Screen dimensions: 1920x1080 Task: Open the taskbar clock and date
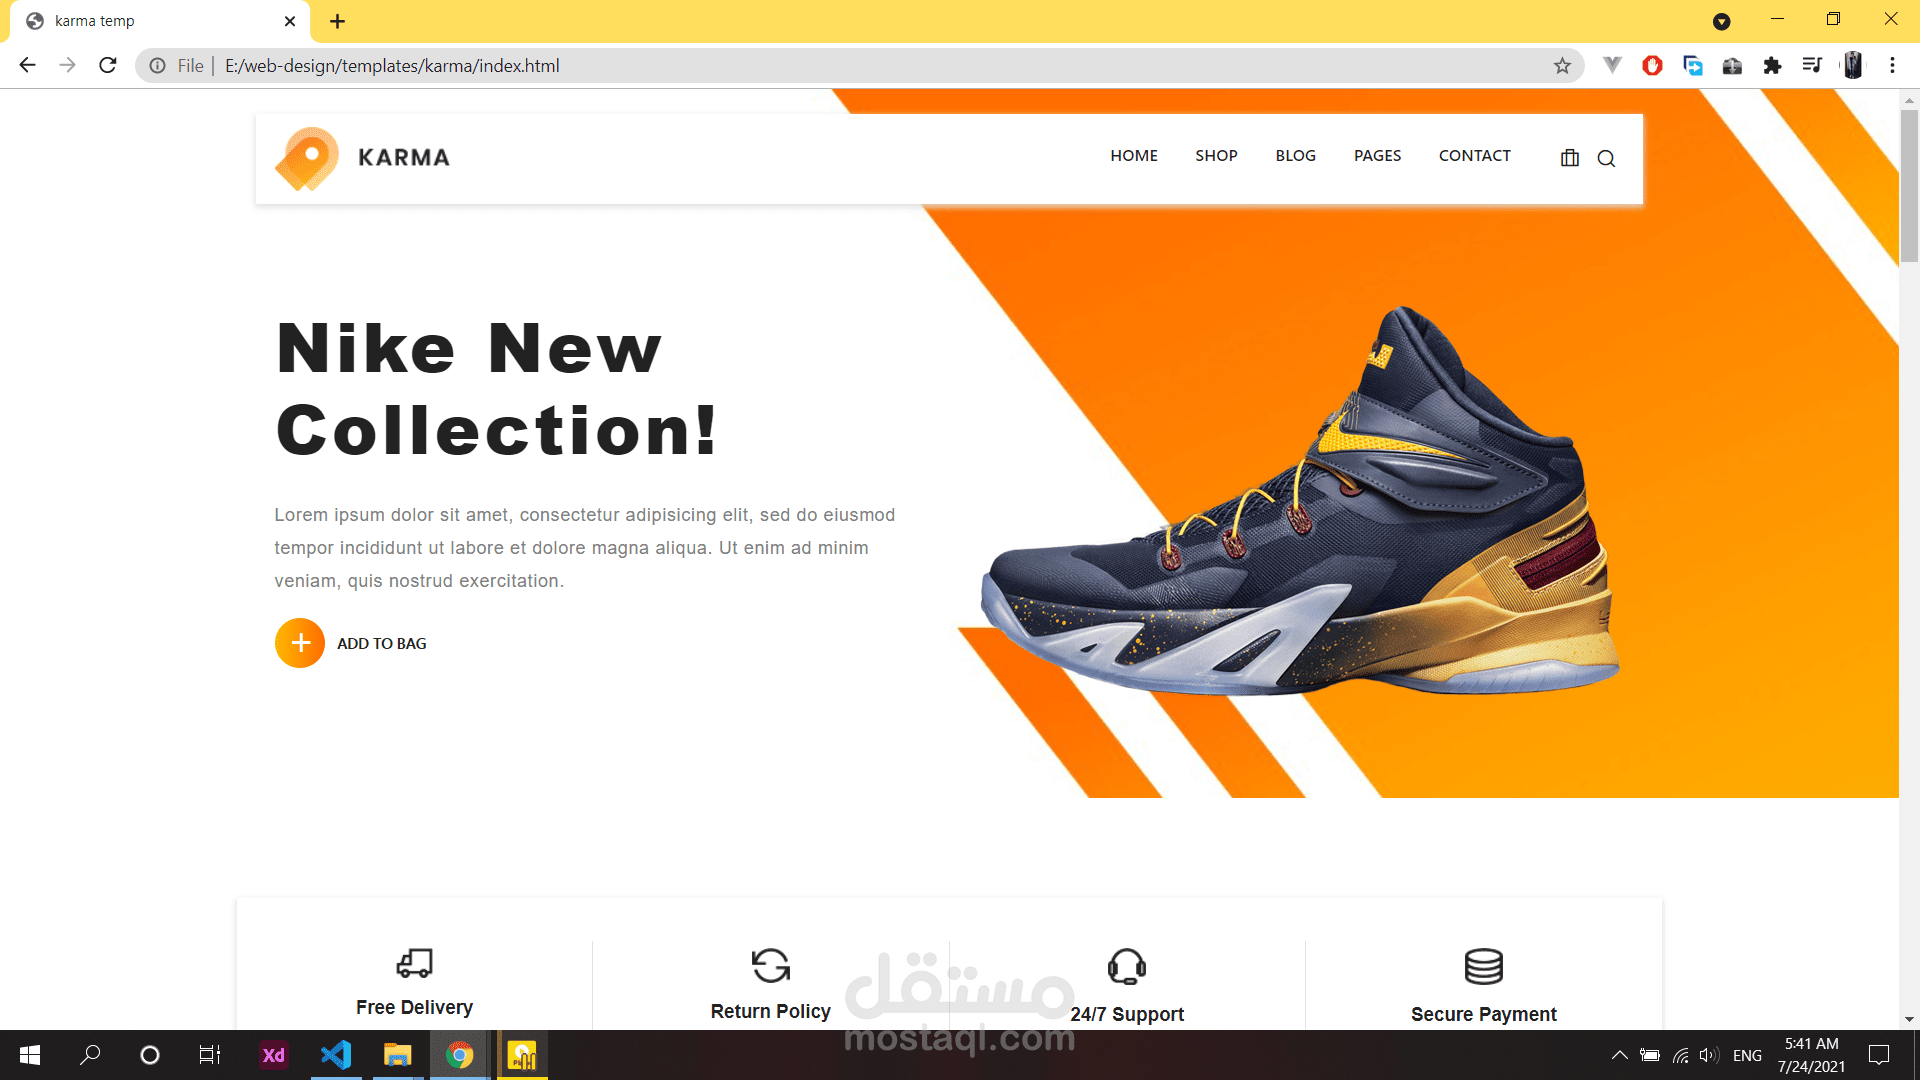(1811, 1055)
